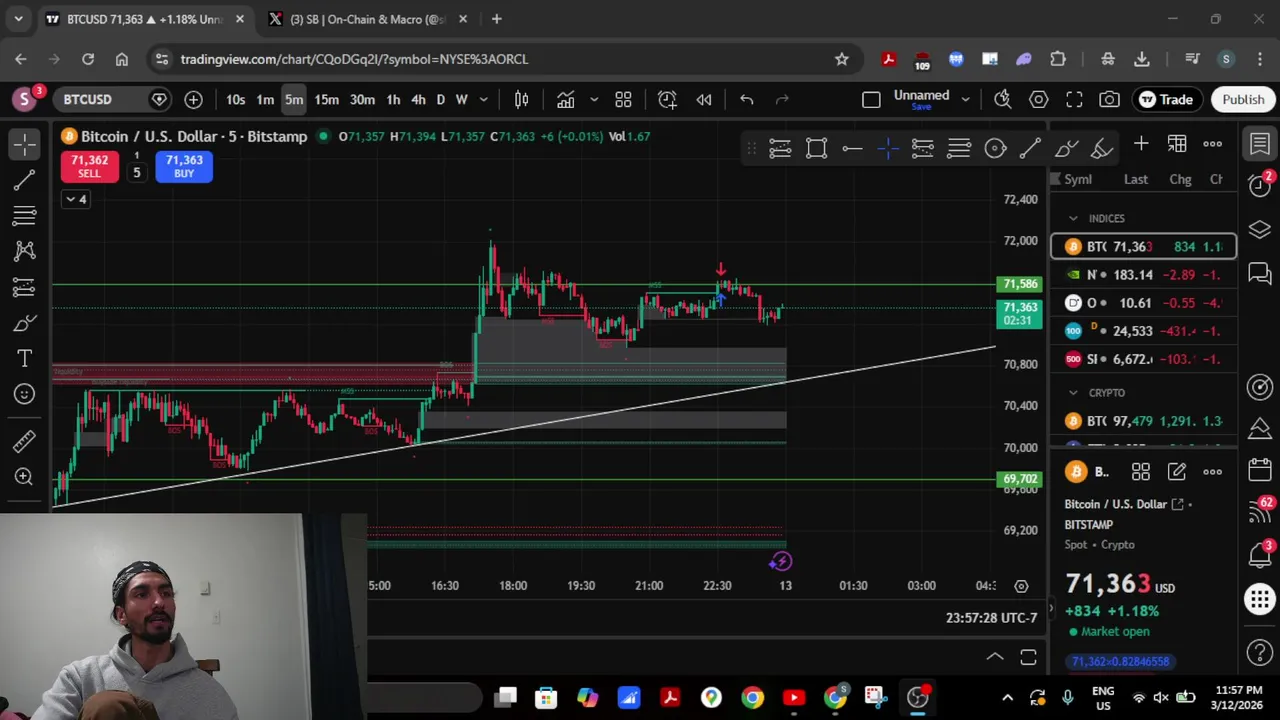1280x720 pixels.
Task: Open time zone setting 23:57:28 UTC-7
Action: 991,617
